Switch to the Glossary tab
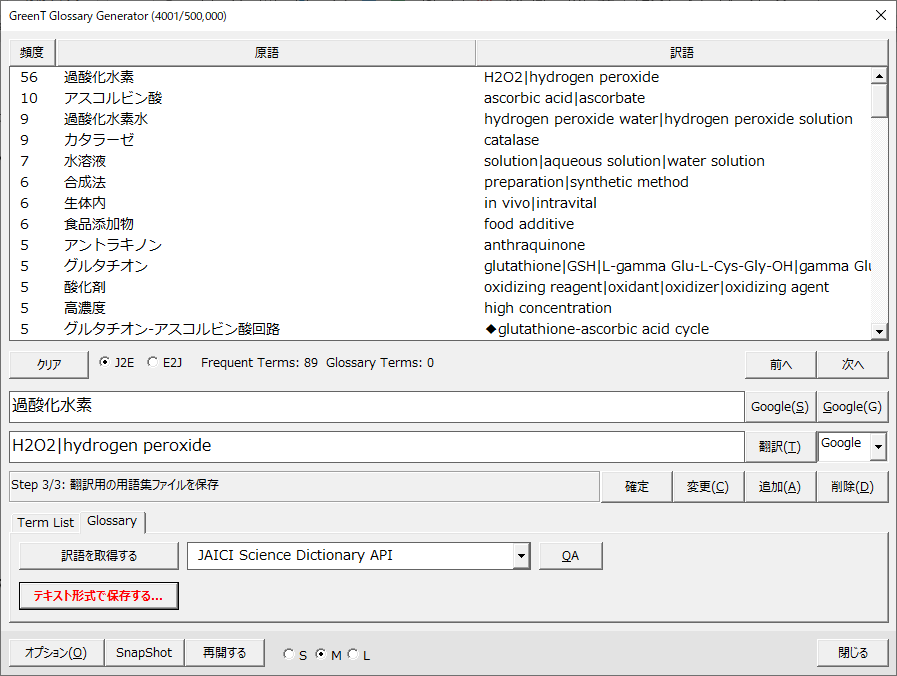Screen dimensions: 897x676 [112, 521]
